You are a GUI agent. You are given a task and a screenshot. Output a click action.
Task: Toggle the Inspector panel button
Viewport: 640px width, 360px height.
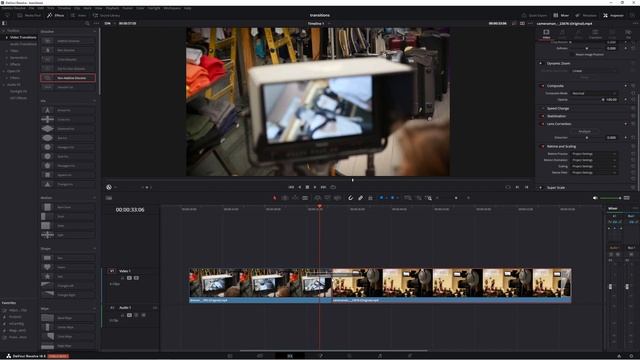tap(613, 15)
